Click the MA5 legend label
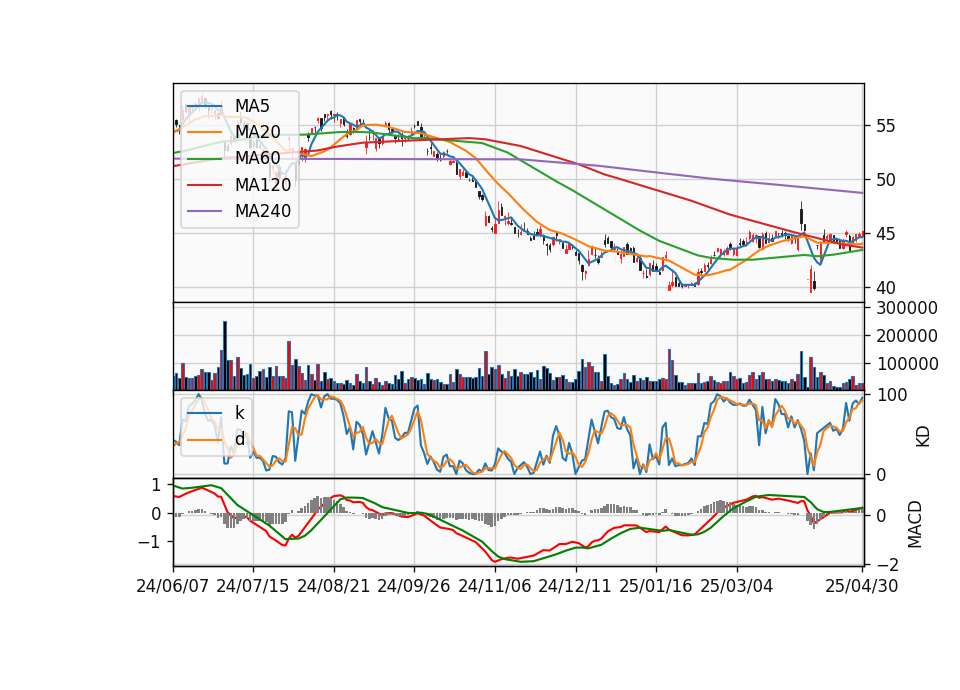This screenshot has width=960, height=690. (252, 106)
